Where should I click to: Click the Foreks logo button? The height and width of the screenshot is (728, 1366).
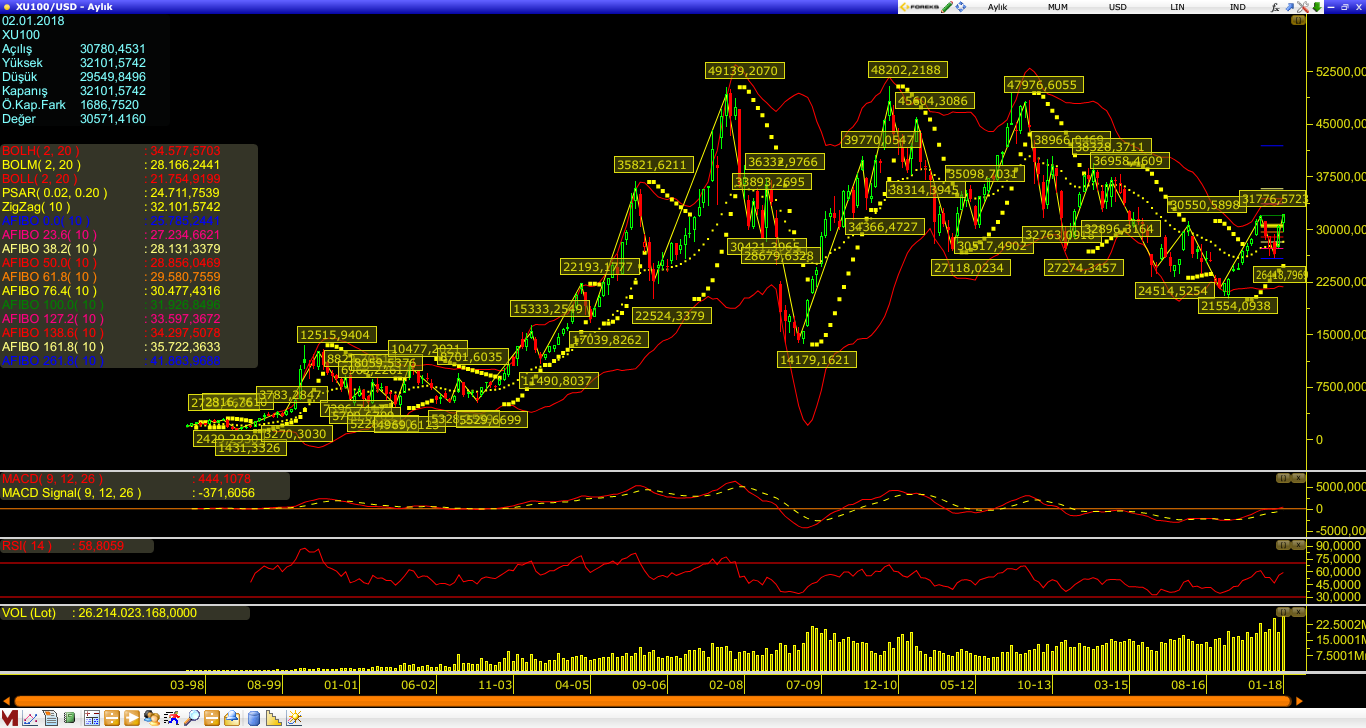[x=920, y=7]
